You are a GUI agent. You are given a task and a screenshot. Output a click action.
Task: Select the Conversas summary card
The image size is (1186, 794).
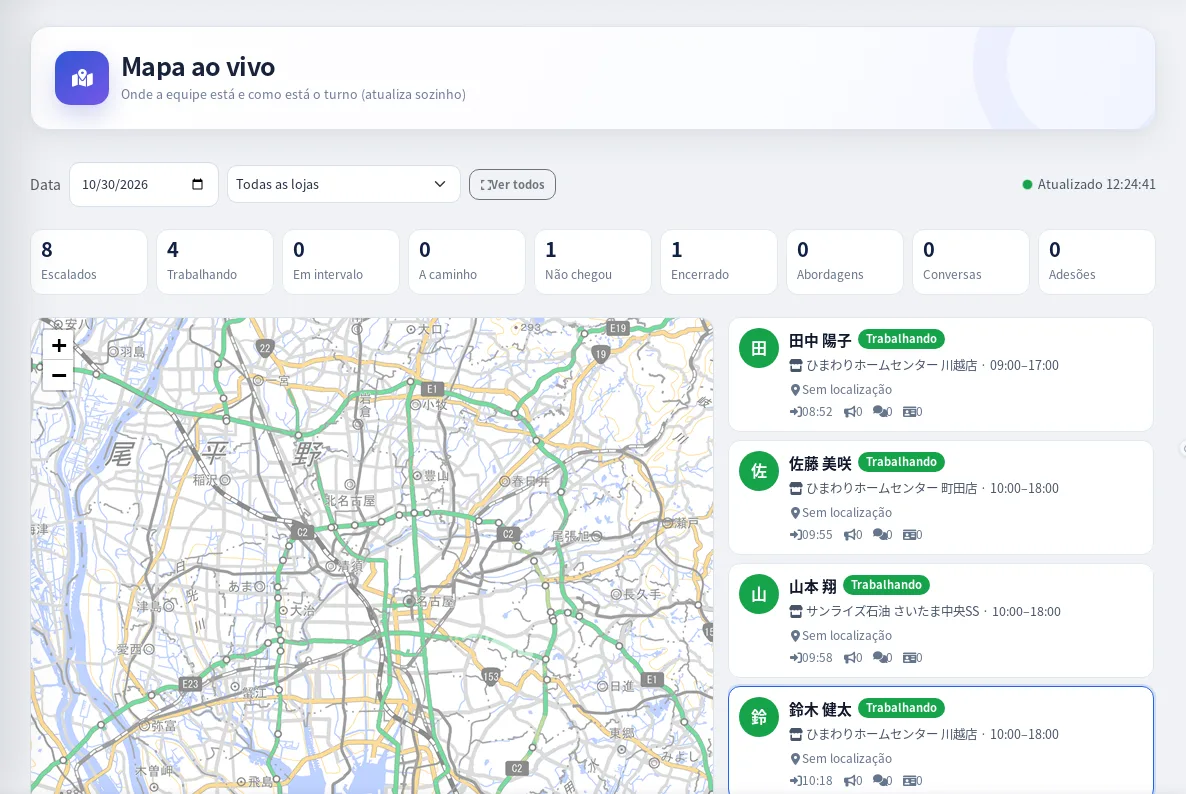[970, 262]
